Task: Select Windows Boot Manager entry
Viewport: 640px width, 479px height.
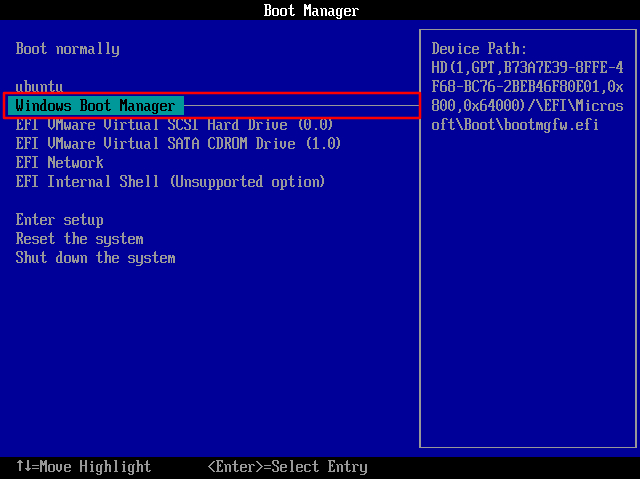Action: tap(96, 106)
